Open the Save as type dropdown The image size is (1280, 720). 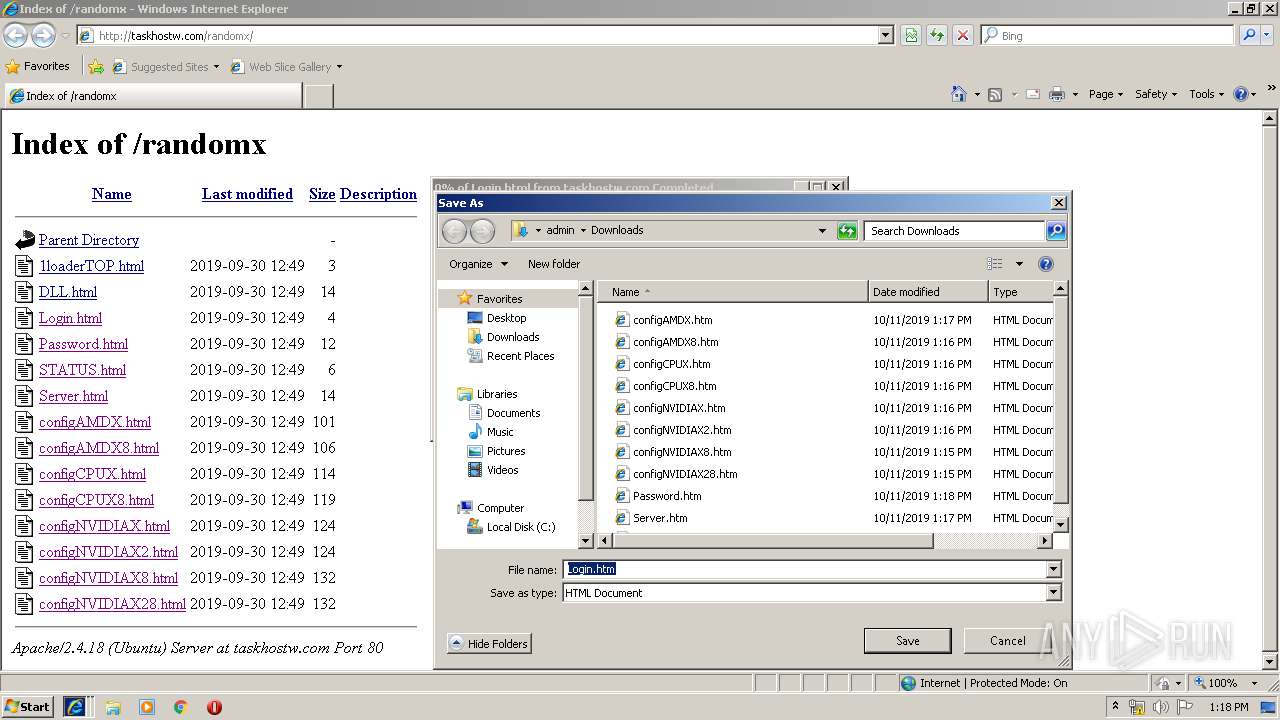(x=1053, y=593)
